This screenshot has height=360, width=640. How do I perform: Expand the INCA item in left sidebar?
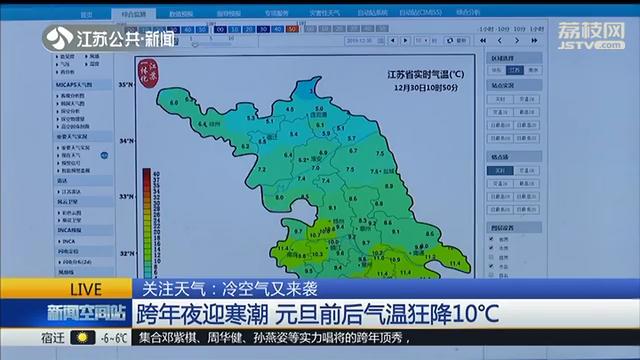[68, 241]
